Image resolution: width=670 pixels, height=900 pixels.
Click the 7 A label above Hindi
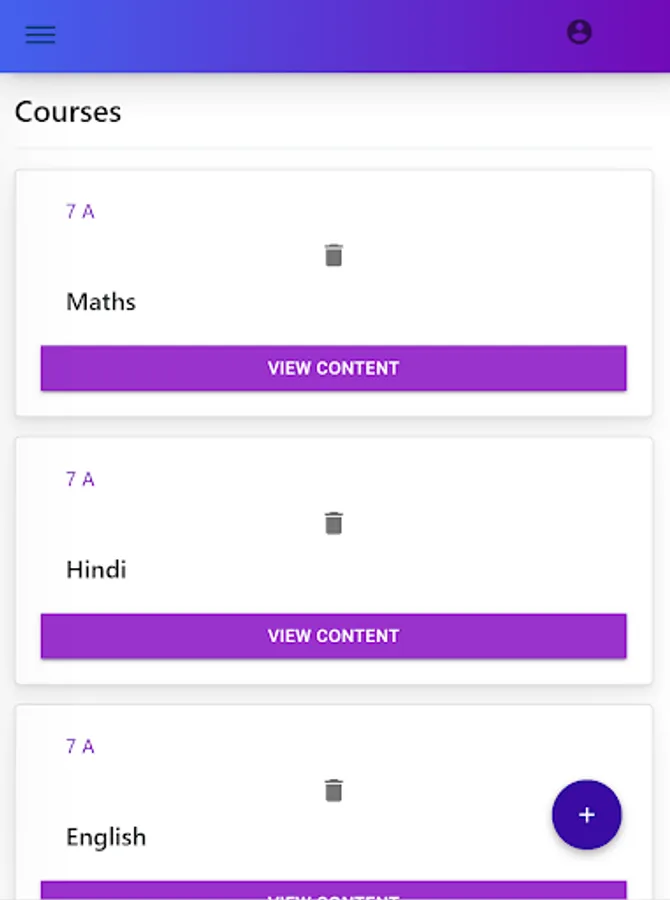tap(80, 479)
